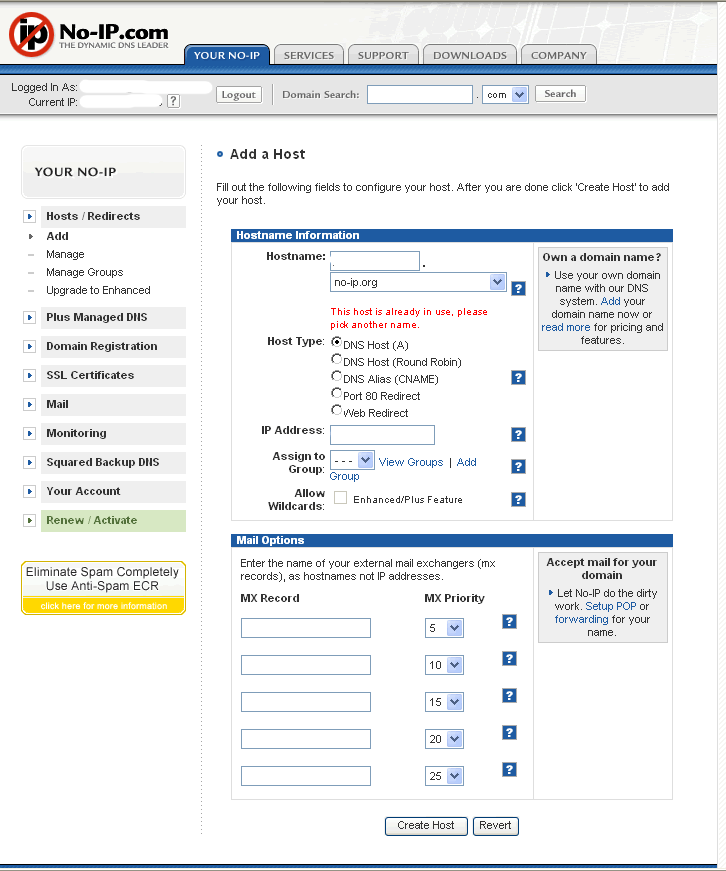This screenshot has height=871, width=726.
Task: Open MX Priority dropdown showing 25
Action: tap(444, 776)
